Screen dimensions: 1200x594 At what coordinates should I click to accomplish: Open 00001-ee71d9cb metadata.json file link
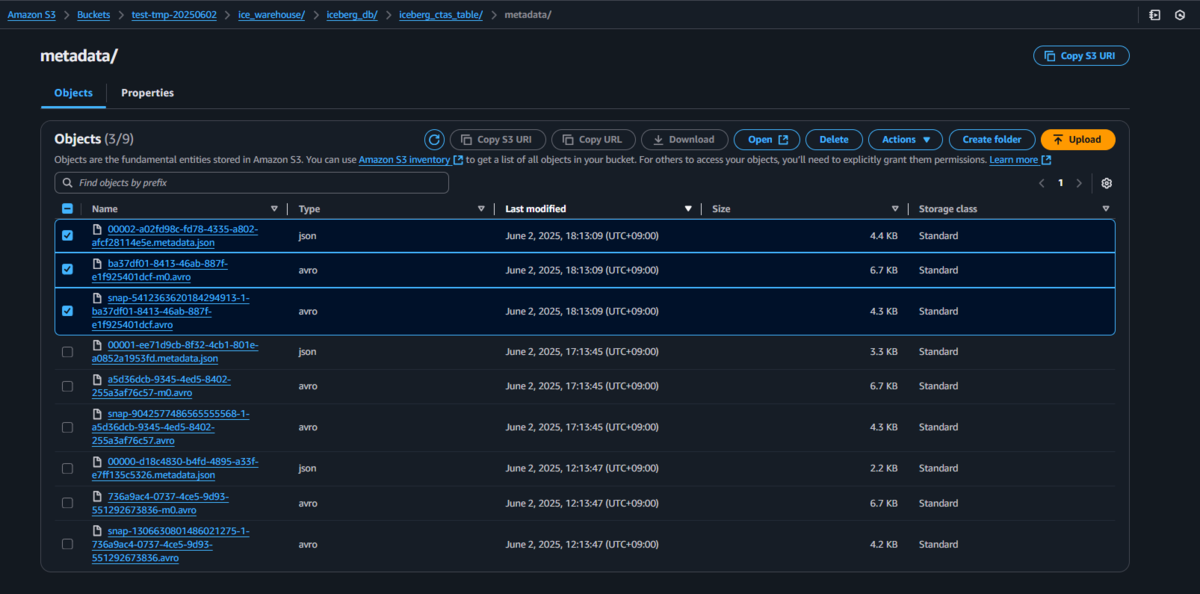click(x=175, y=352)
